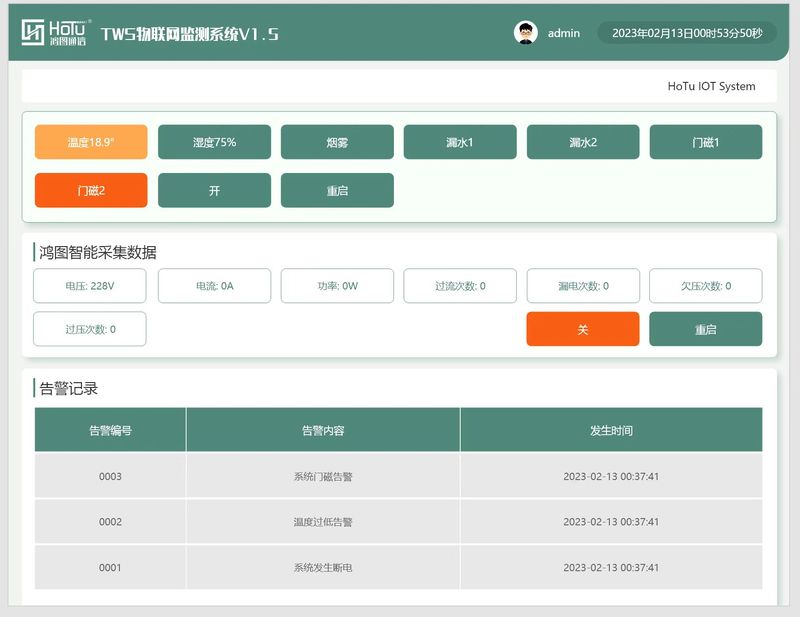Select the 门磁1 door sensor tile
This screenshot has width=800, height=617.
[706, 142]
